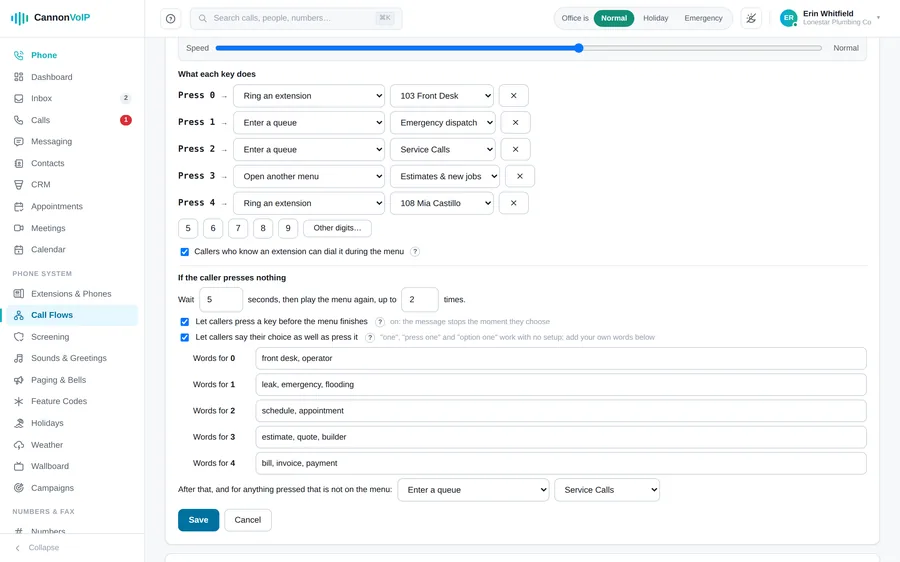Cancel the menu edits

pos(247,520)
